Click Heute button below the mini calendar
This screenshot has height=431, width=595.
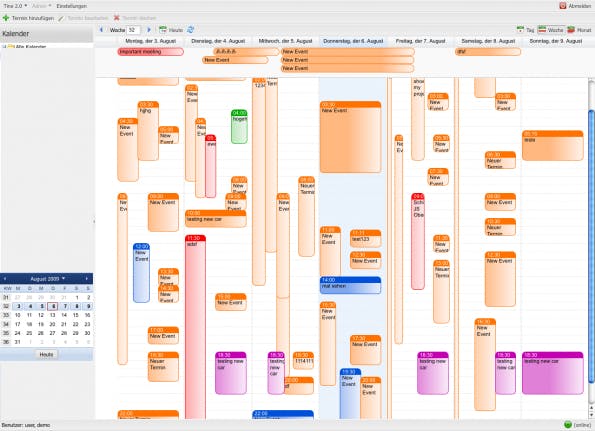46,354
